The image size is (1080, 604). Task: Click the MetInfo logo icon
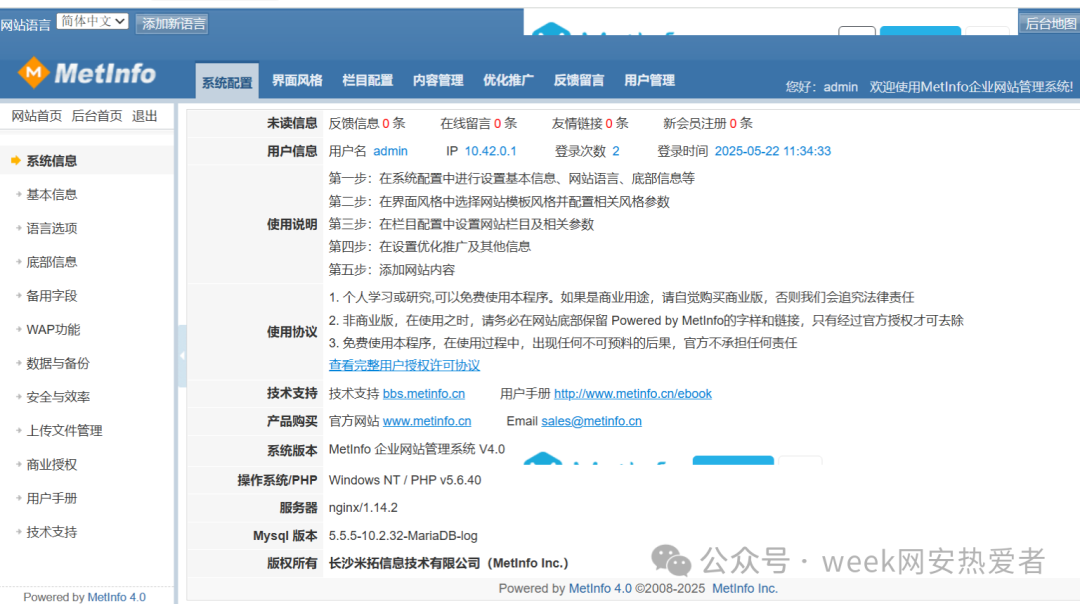tap(33, 72)
